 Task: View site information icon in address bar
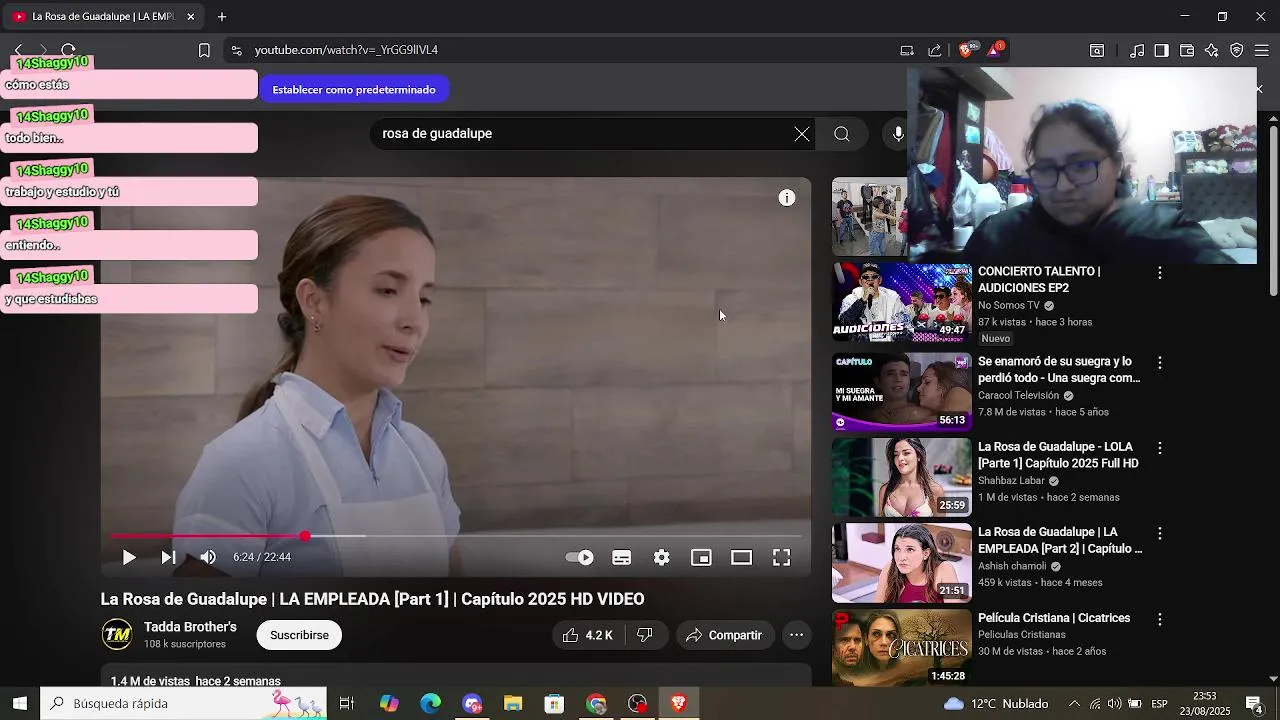tap(235, 50)
